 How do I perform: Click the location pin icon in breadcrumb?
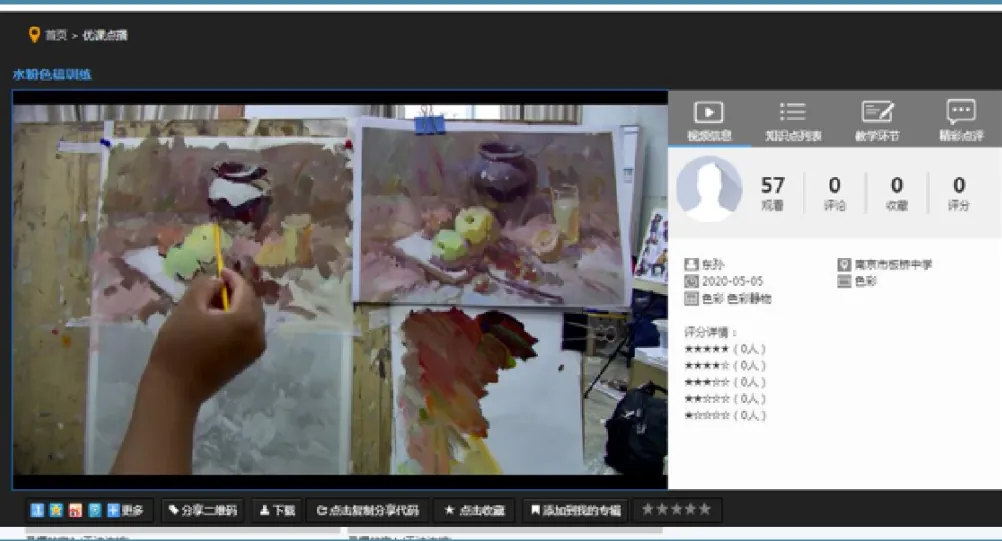coord(35,34)
